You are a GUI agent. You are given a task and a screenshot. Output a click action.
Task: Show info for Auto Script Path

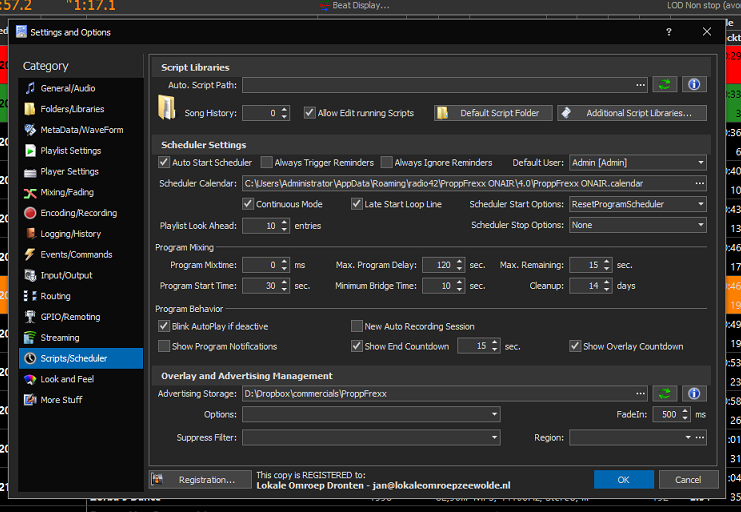[x=694, y=85]
